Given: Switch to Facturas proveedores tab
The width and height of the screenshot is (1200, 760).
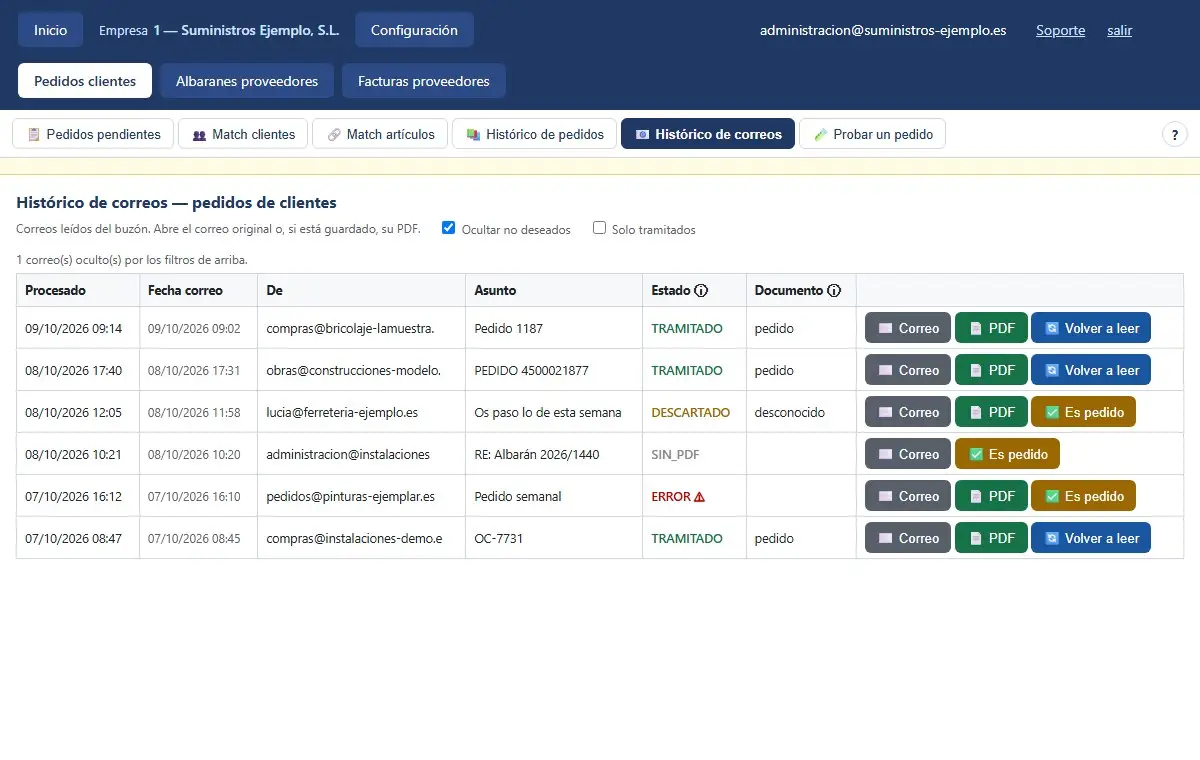Looking at the screenshot, I should pyautogui.click(x=424, y=81).
